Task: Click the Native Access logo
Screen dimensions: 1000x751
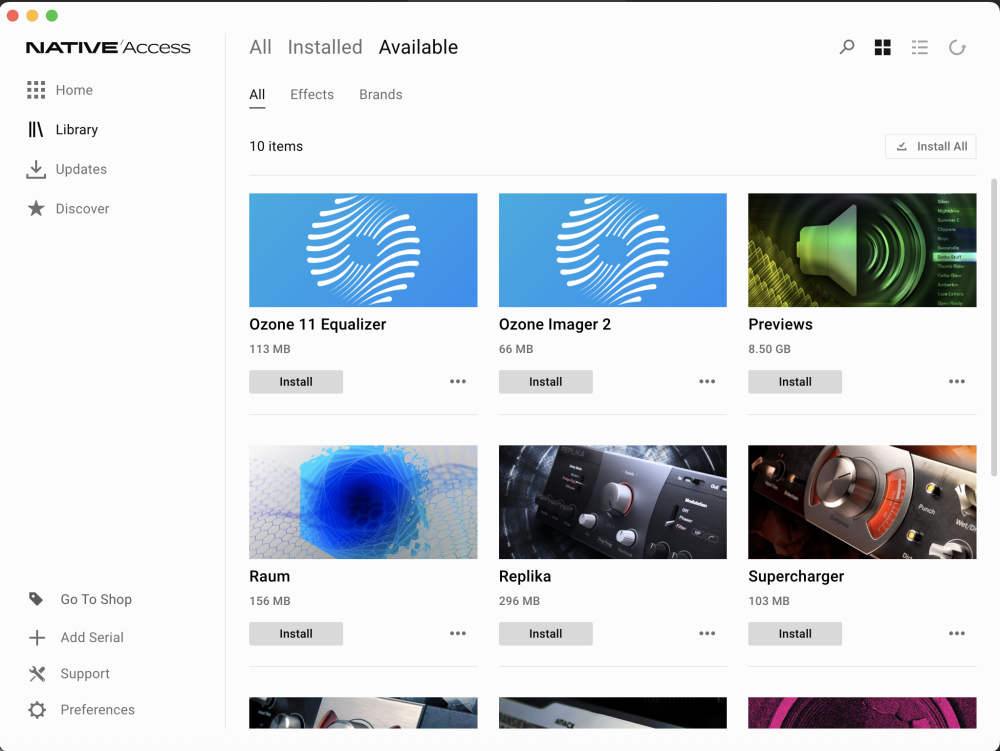Action: [x=108, y=47]
